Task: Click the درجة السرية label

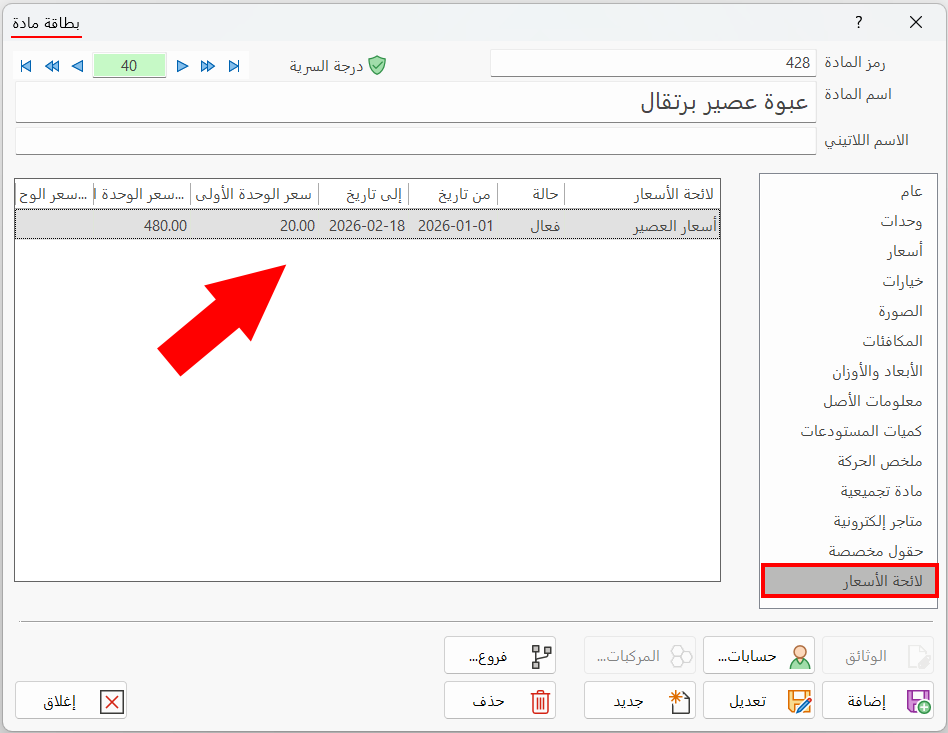Action: click(x=326, y=66)
